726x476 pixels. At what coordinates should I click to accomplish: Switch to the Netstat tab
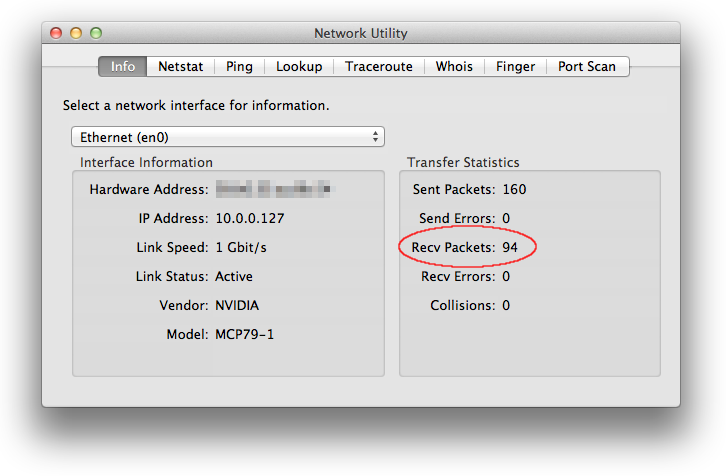point(181,67)
